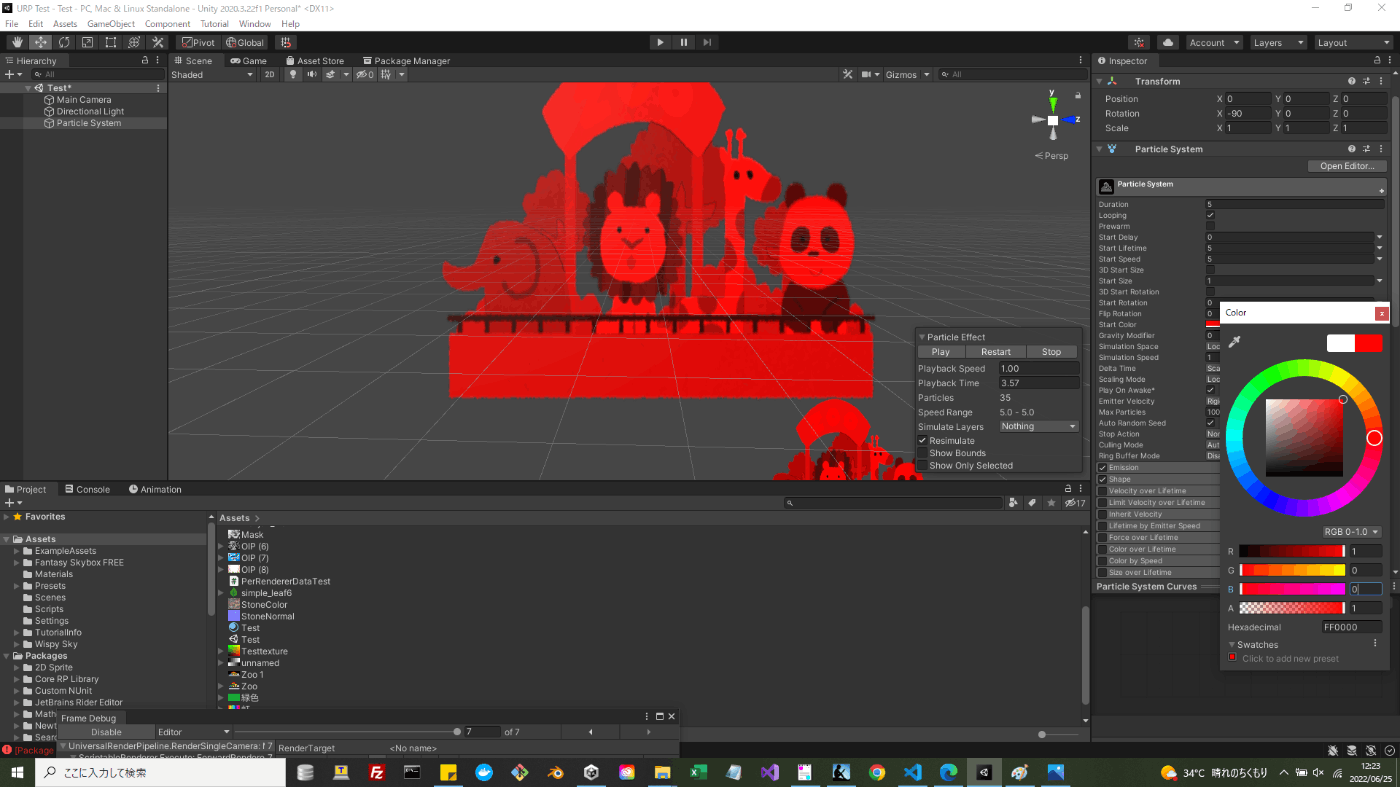This screenshot has width=1400, height=787.
Task: Toggle grid snapping icon in the toolbar
Action: point(286,42)
